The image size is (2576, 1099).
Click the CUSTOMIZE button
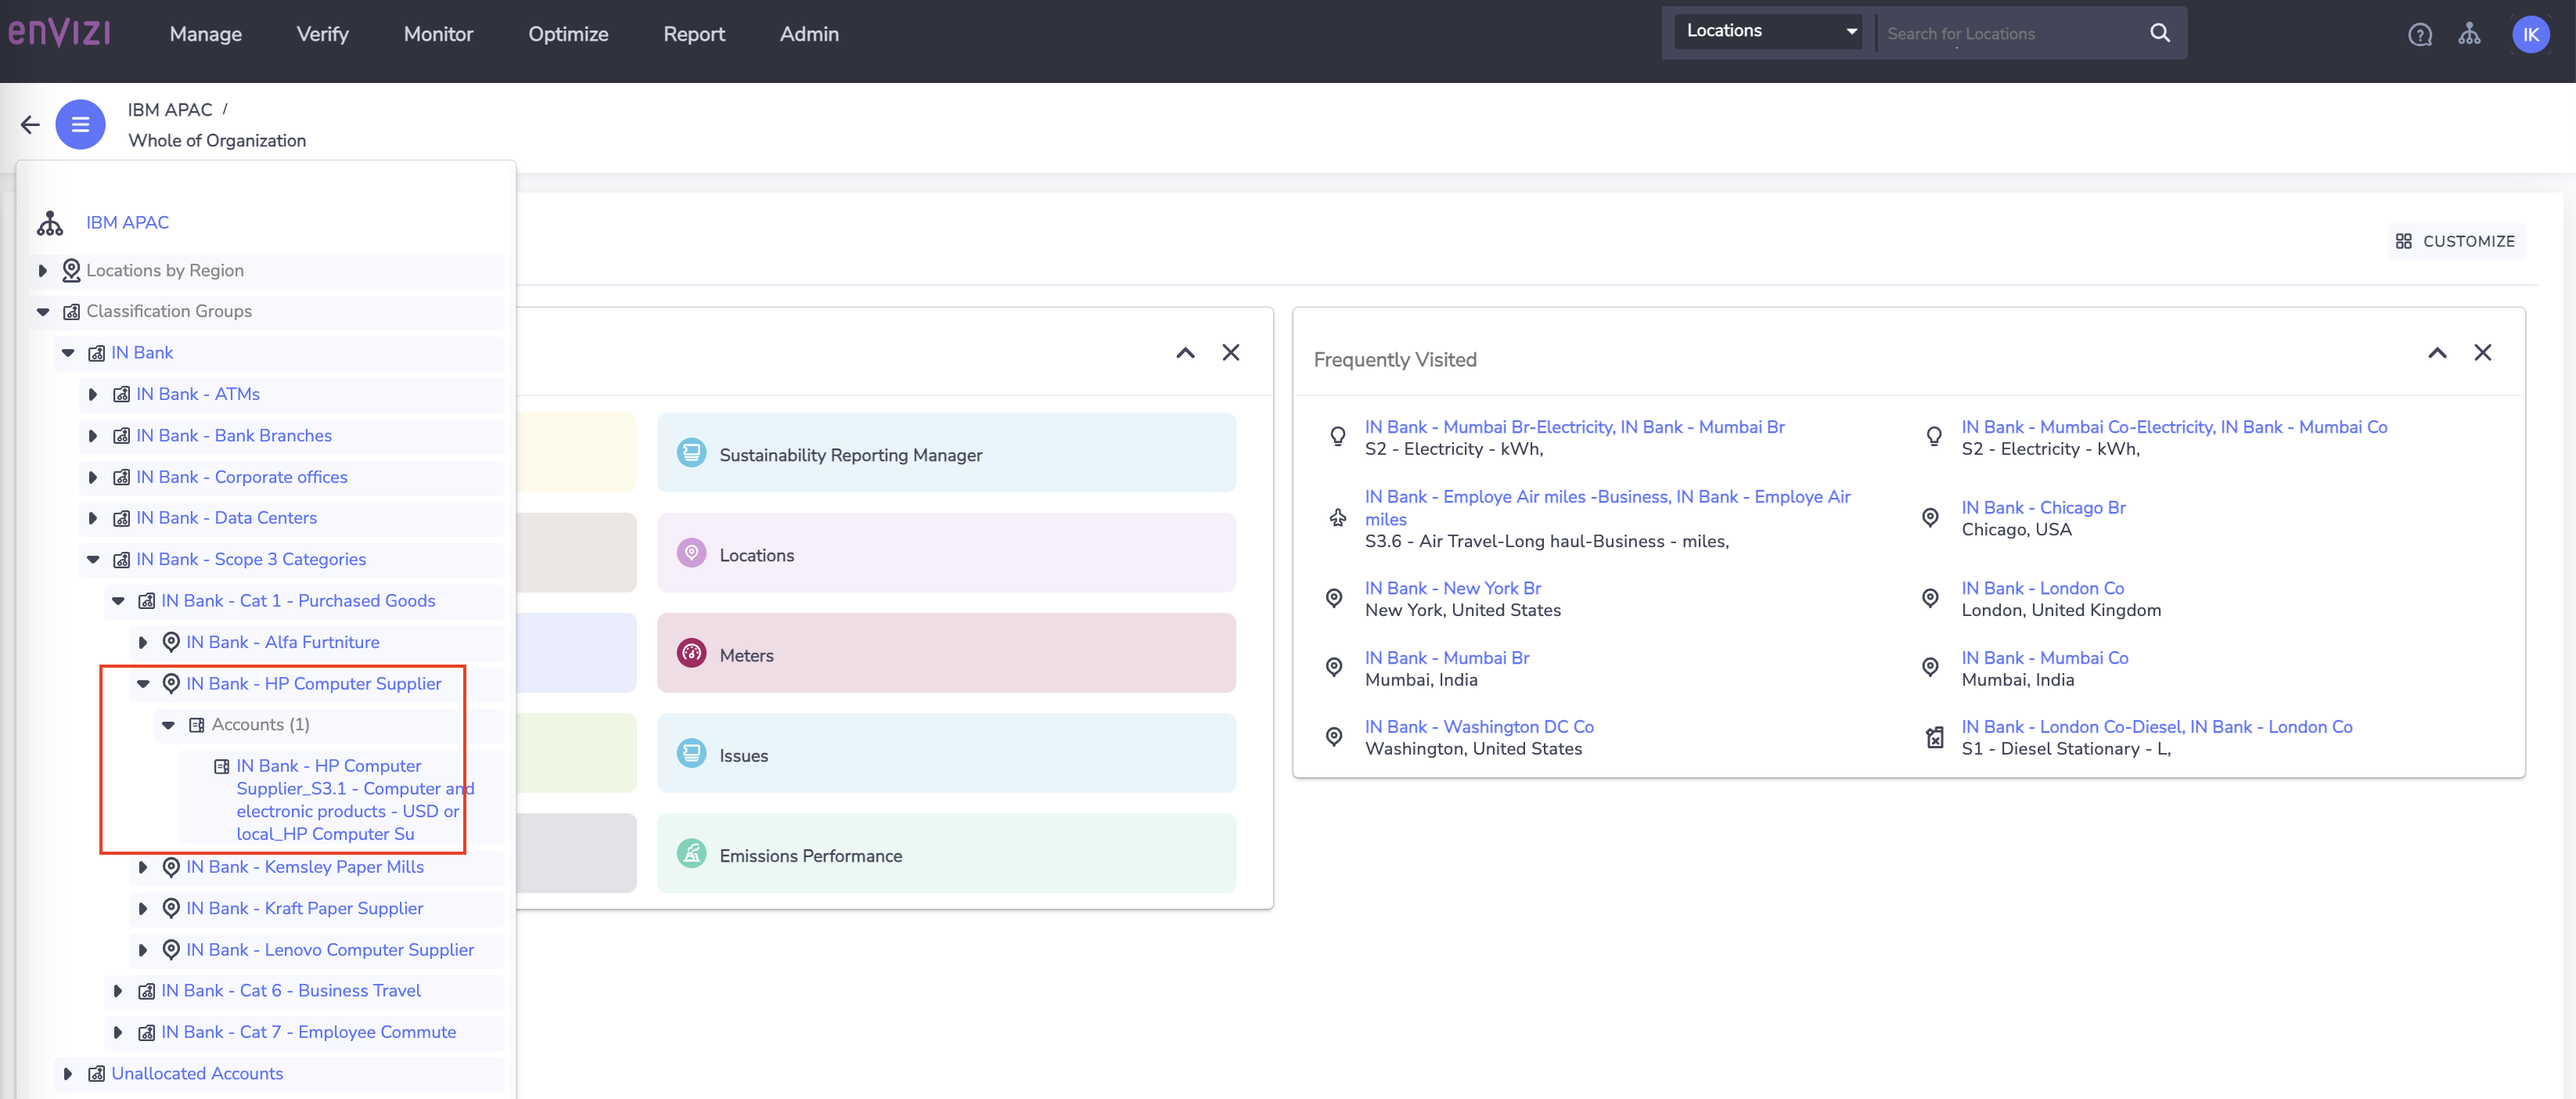pyautogui.click(x=2456, y=241)
